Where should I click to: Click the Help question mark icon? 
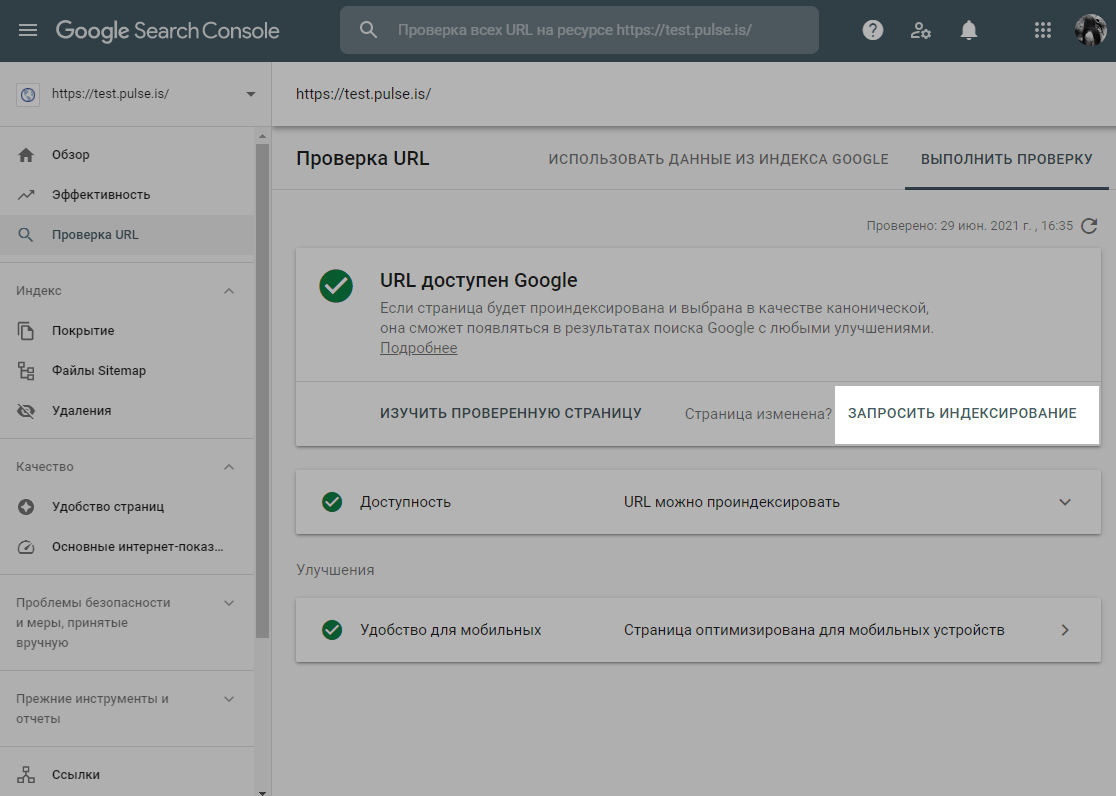(x=873, y=30)
